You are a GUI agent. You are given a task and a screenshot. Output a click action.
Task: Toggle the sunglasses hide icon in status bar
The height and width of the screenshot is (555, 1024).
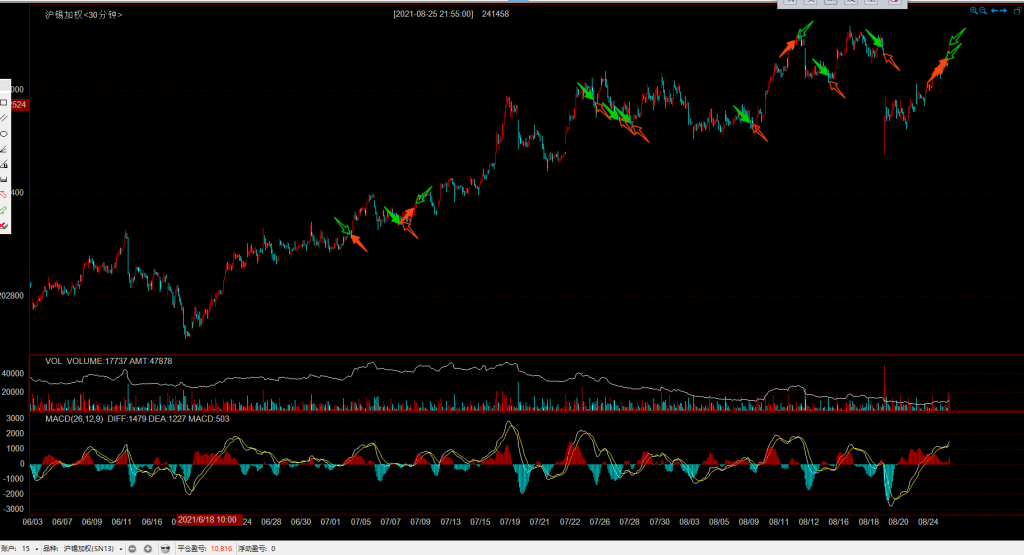165,548
